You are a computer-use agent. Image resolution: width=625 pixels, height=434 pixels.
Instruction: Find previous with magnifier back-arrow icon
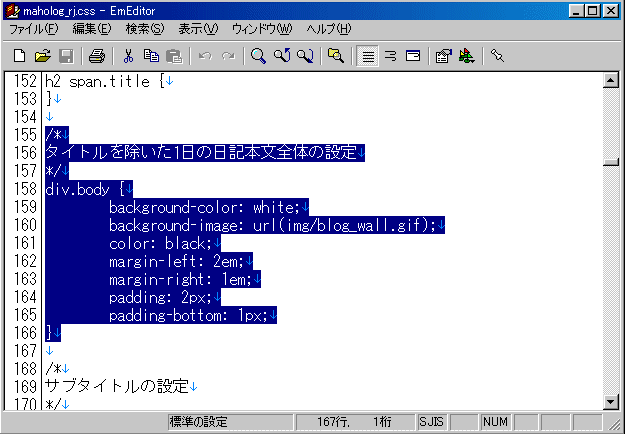(x=282, y=56)
